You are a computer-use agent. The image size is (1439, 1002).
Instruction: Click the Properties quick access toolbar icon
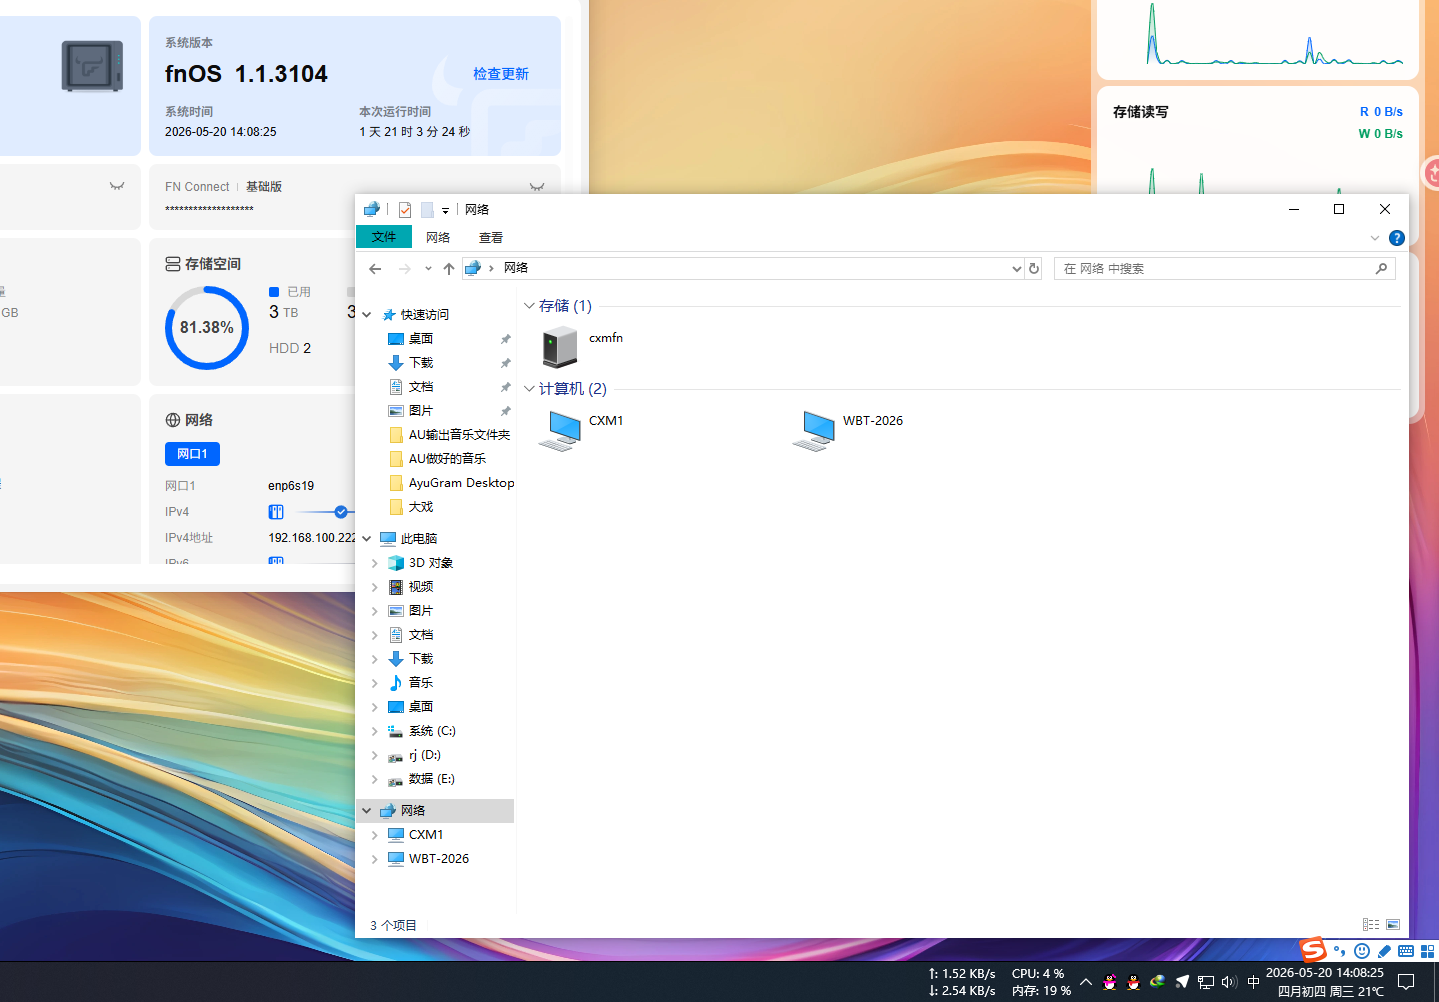[x=405, y=210]
